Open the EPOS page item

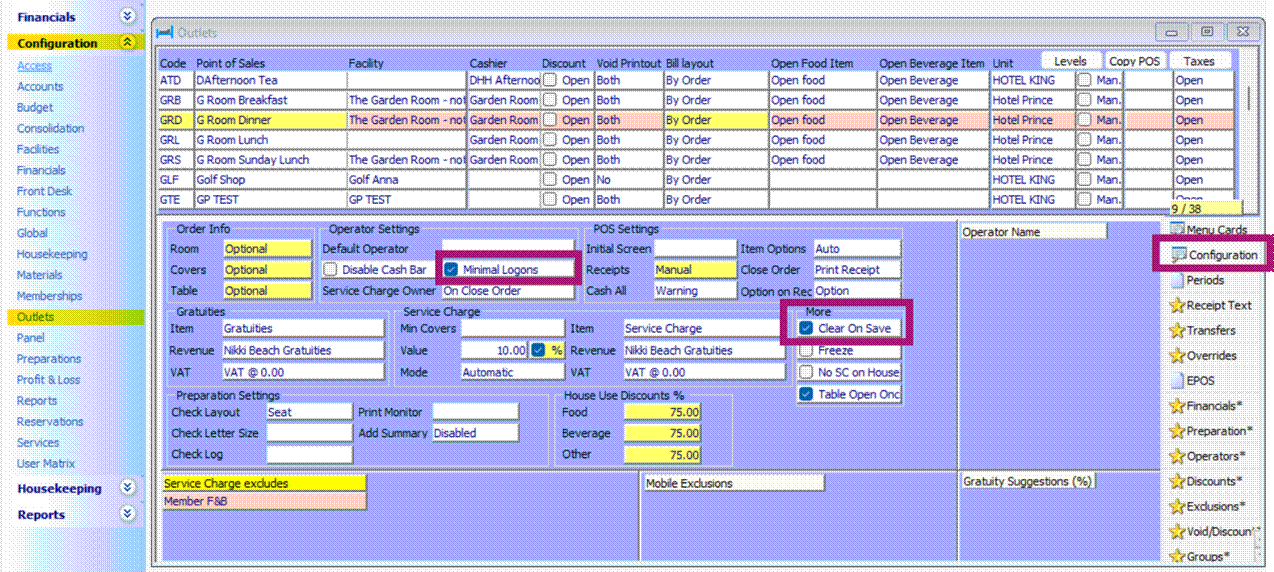click(1192, 380)
